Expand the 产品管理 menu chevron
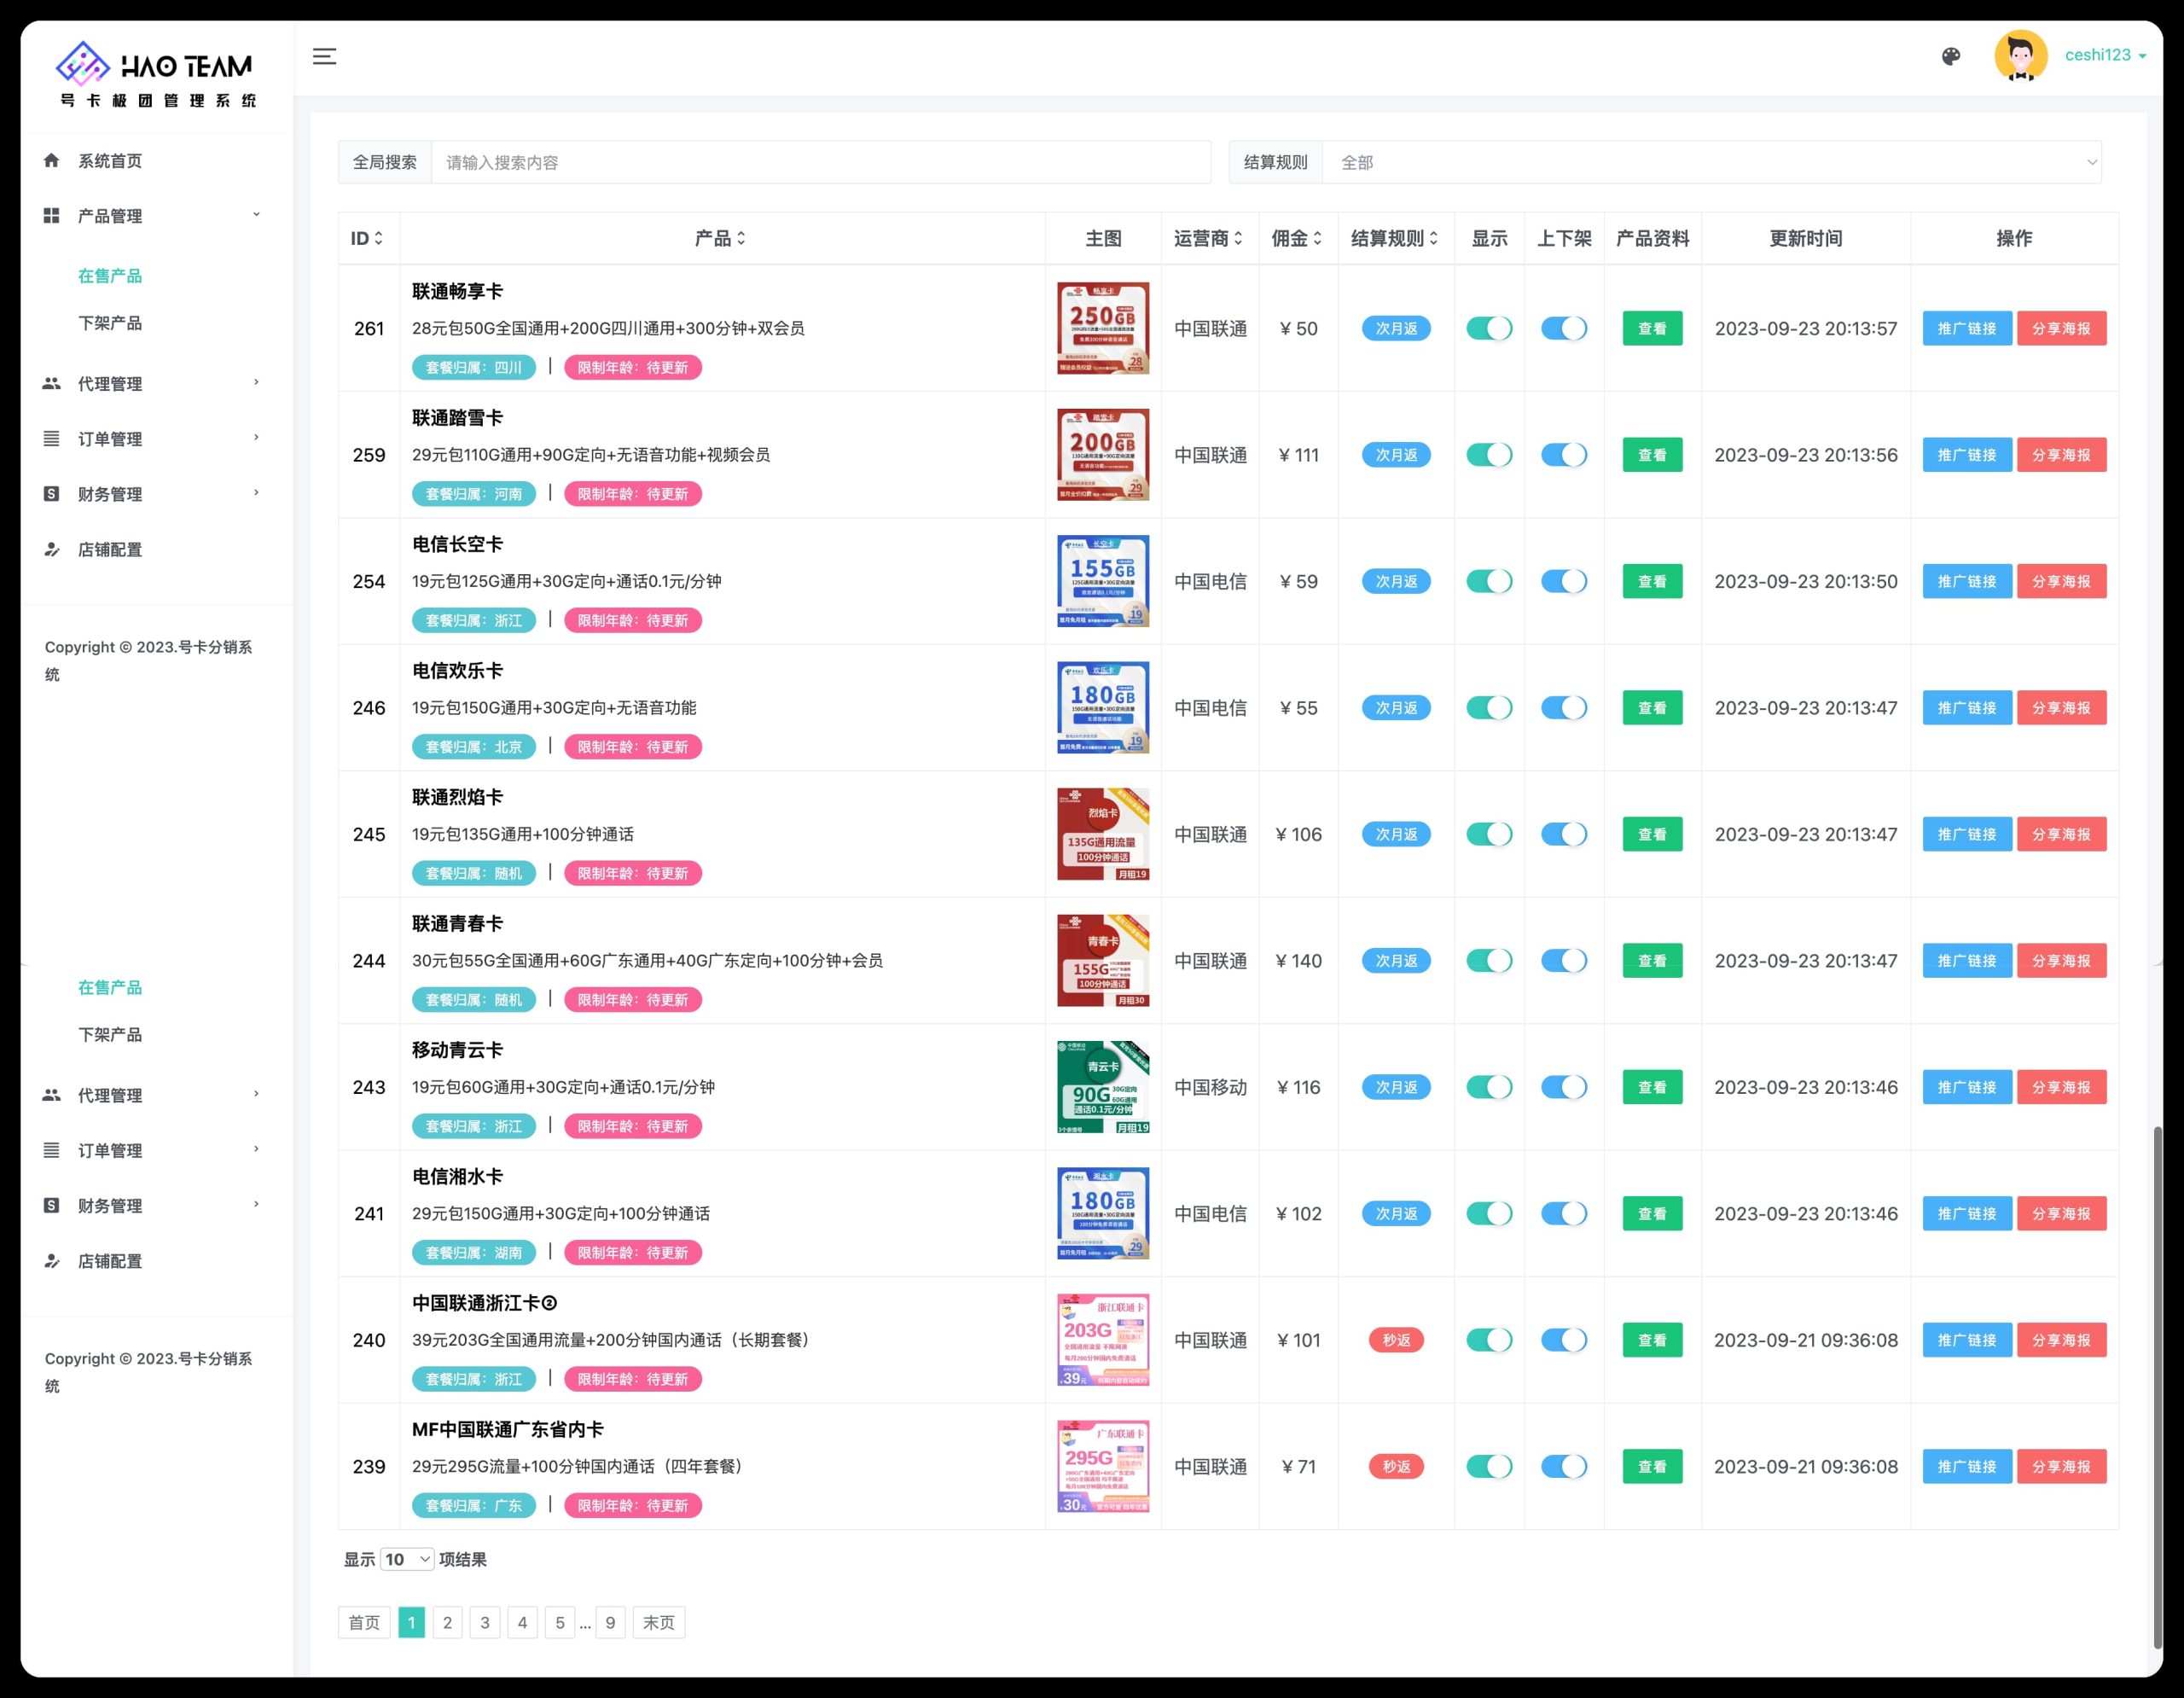 click(257, 215)
